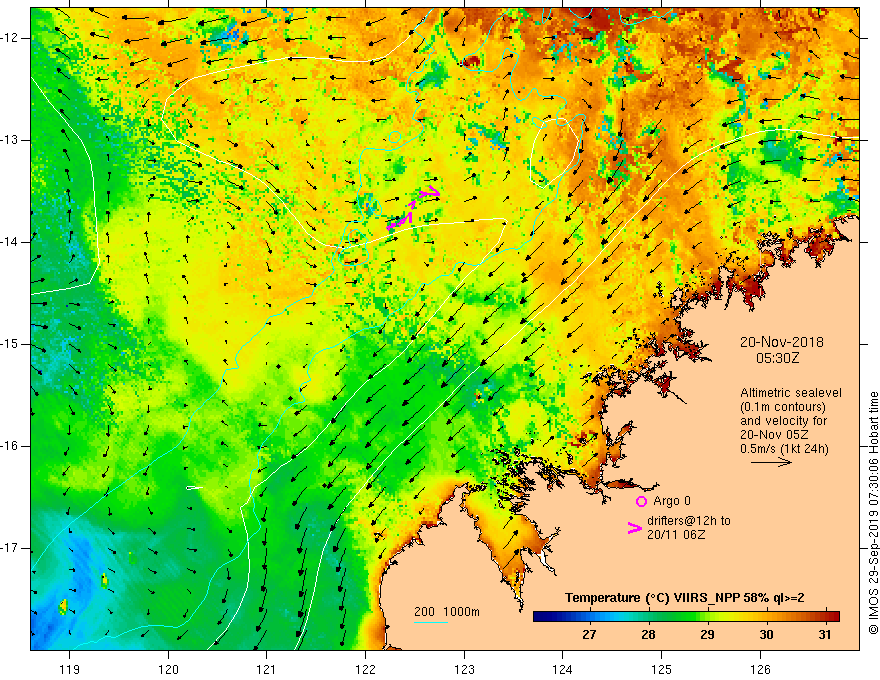880x680 pixels.
Task: Click the 200 1000m isobath label
Action: (447, 612)
